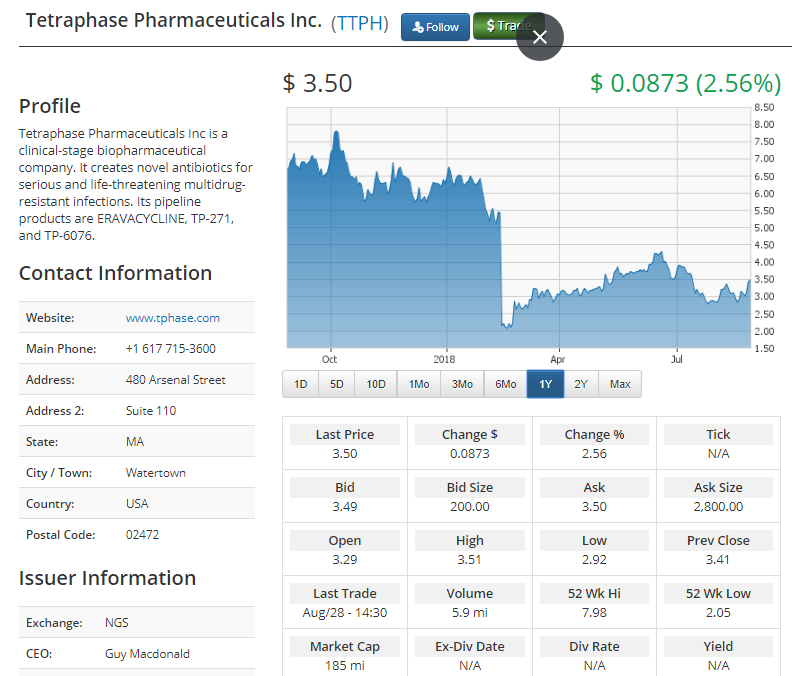Click the green $ 0.0873 (2.56%) change
The image size is (792, 676).
click(685, 83)
